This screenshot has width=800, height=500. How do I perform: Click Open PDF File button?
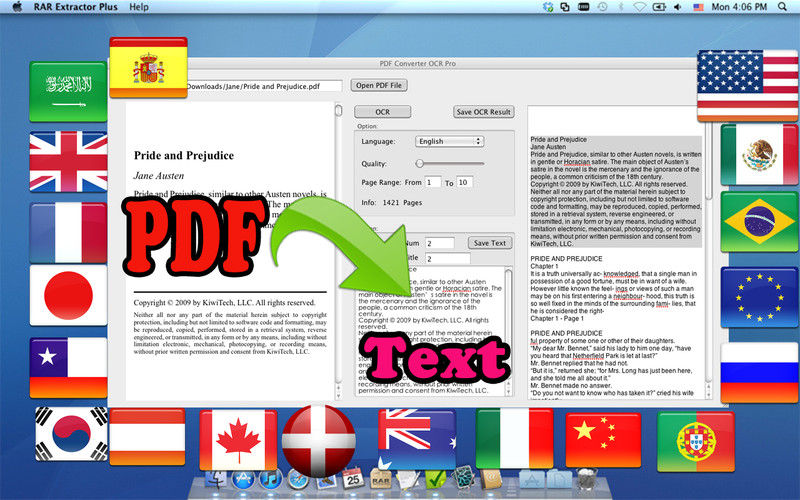pyautogui.click(x=379, y=85)
